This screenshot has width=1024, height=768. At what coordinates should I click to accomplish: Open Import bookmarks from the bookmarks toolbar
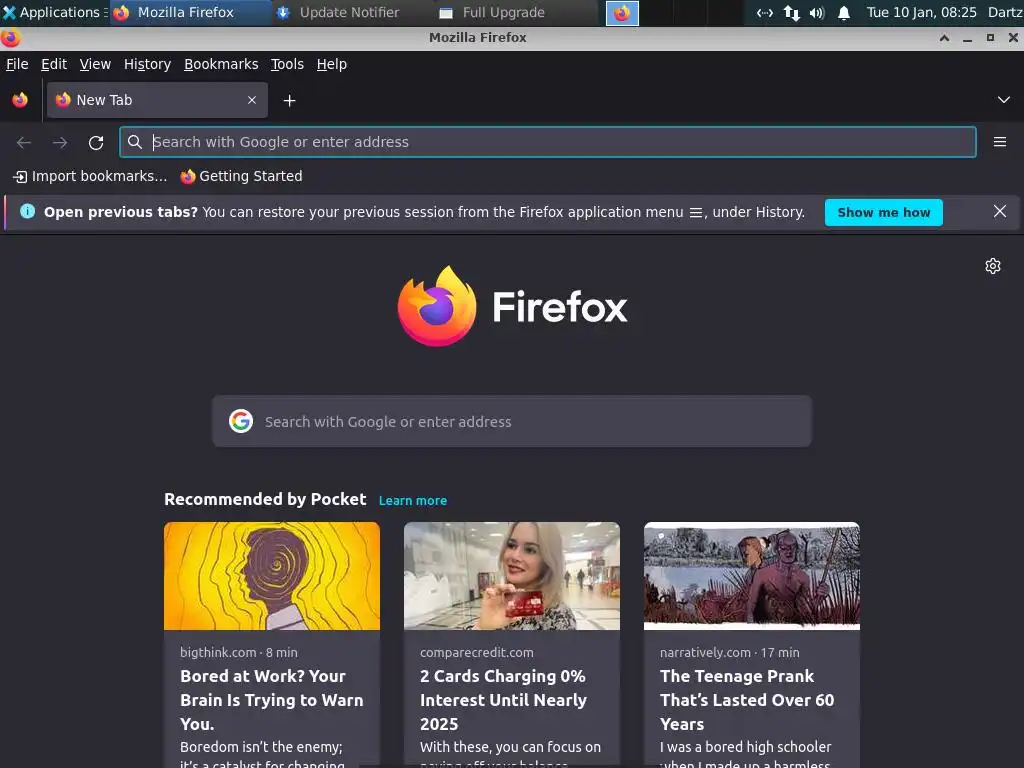pyautogui.click(x=90, y=176)
